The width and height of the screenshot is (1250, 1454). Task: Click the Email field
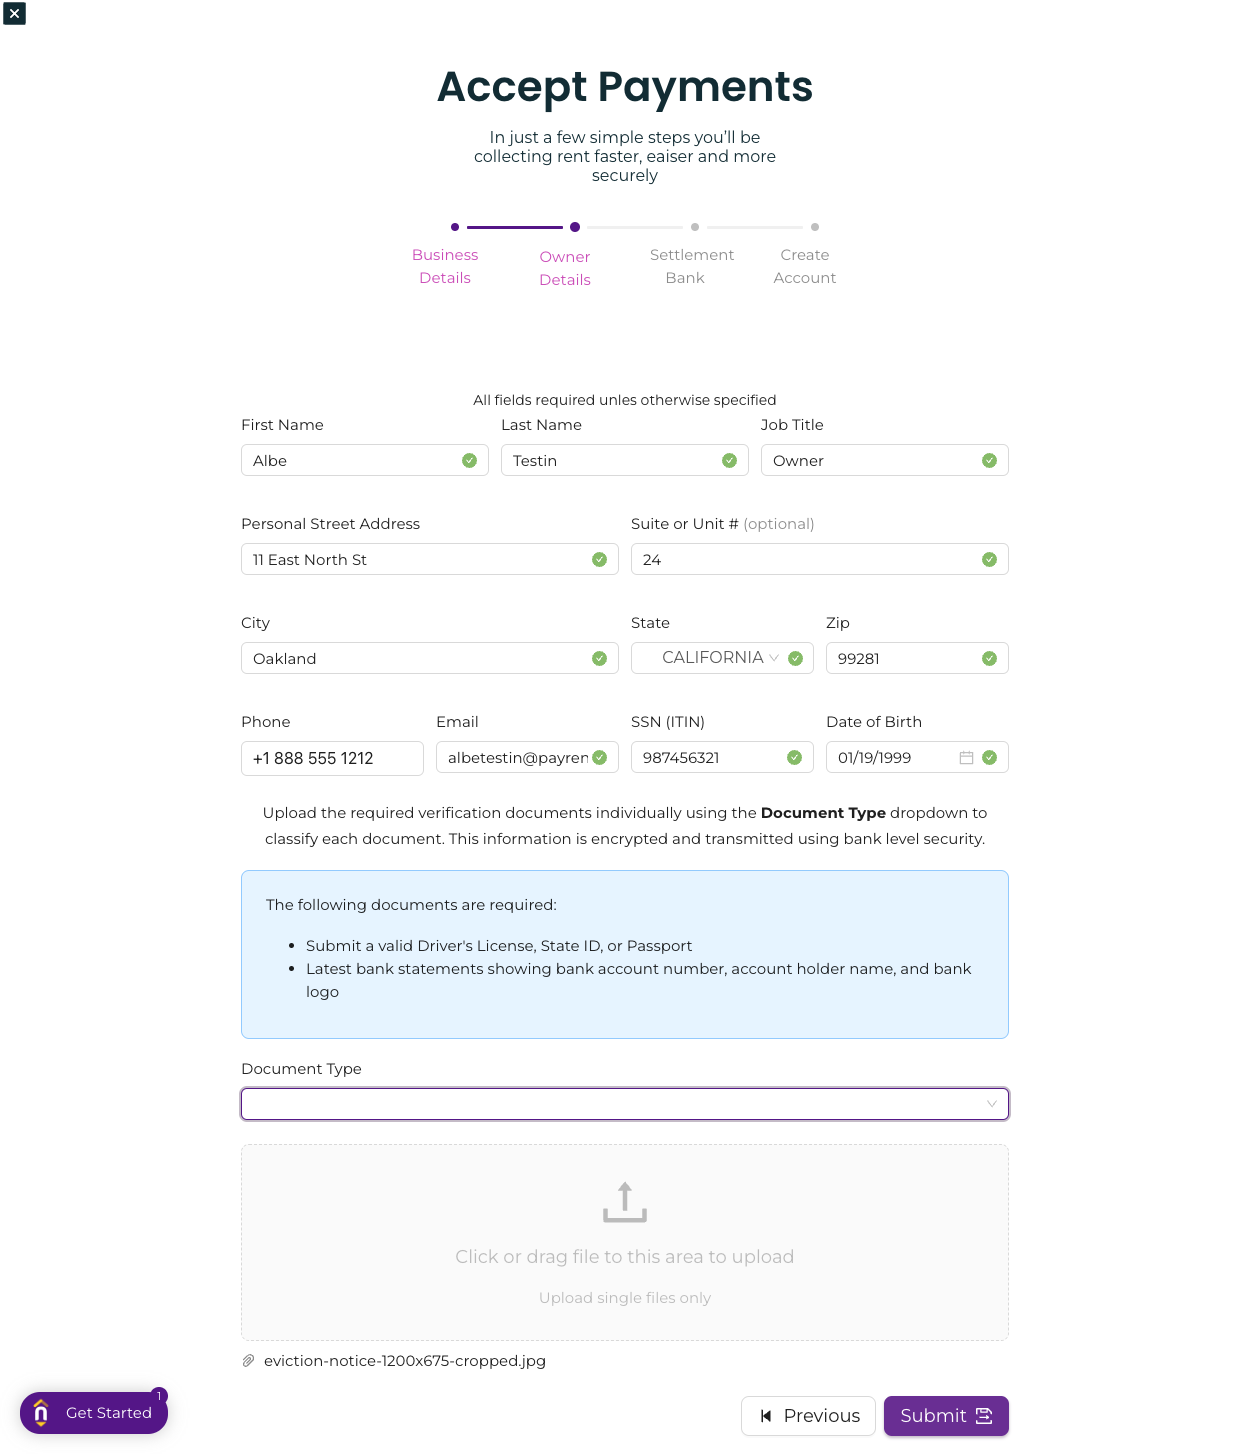pos(527,757)
